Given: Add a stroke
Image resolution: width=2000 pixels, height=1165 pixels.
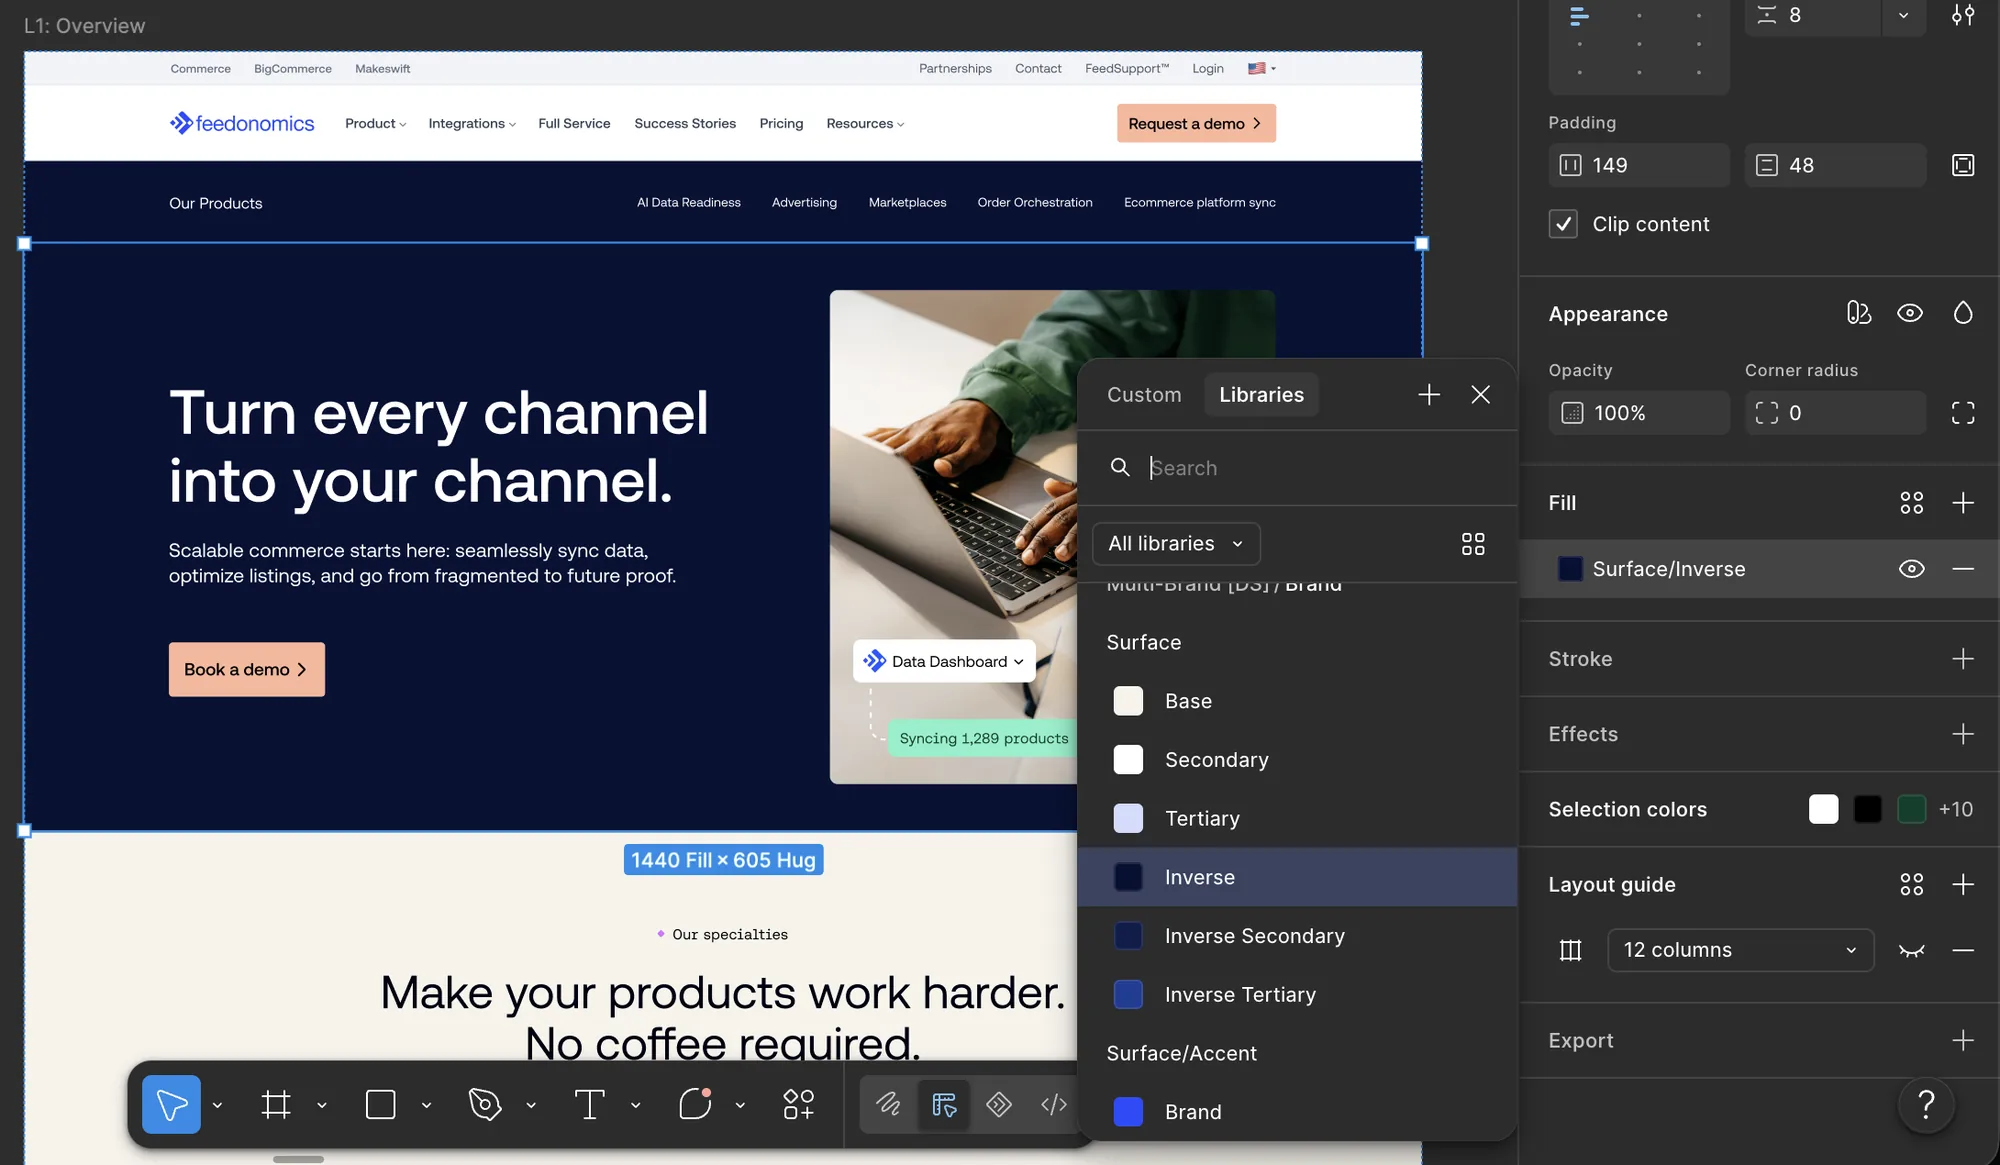Looking at the screenshot, I should click(x=1963, y=659).
